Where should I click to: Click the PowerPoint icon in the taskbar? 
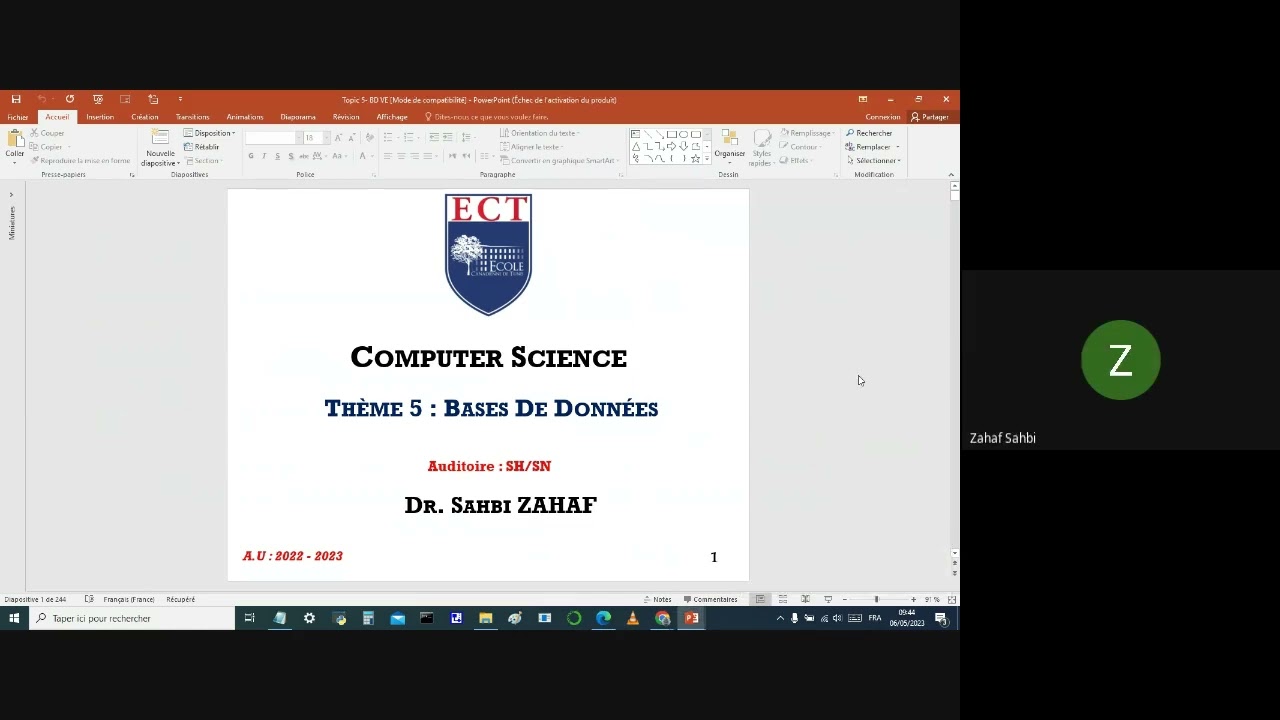coord(691,618)
